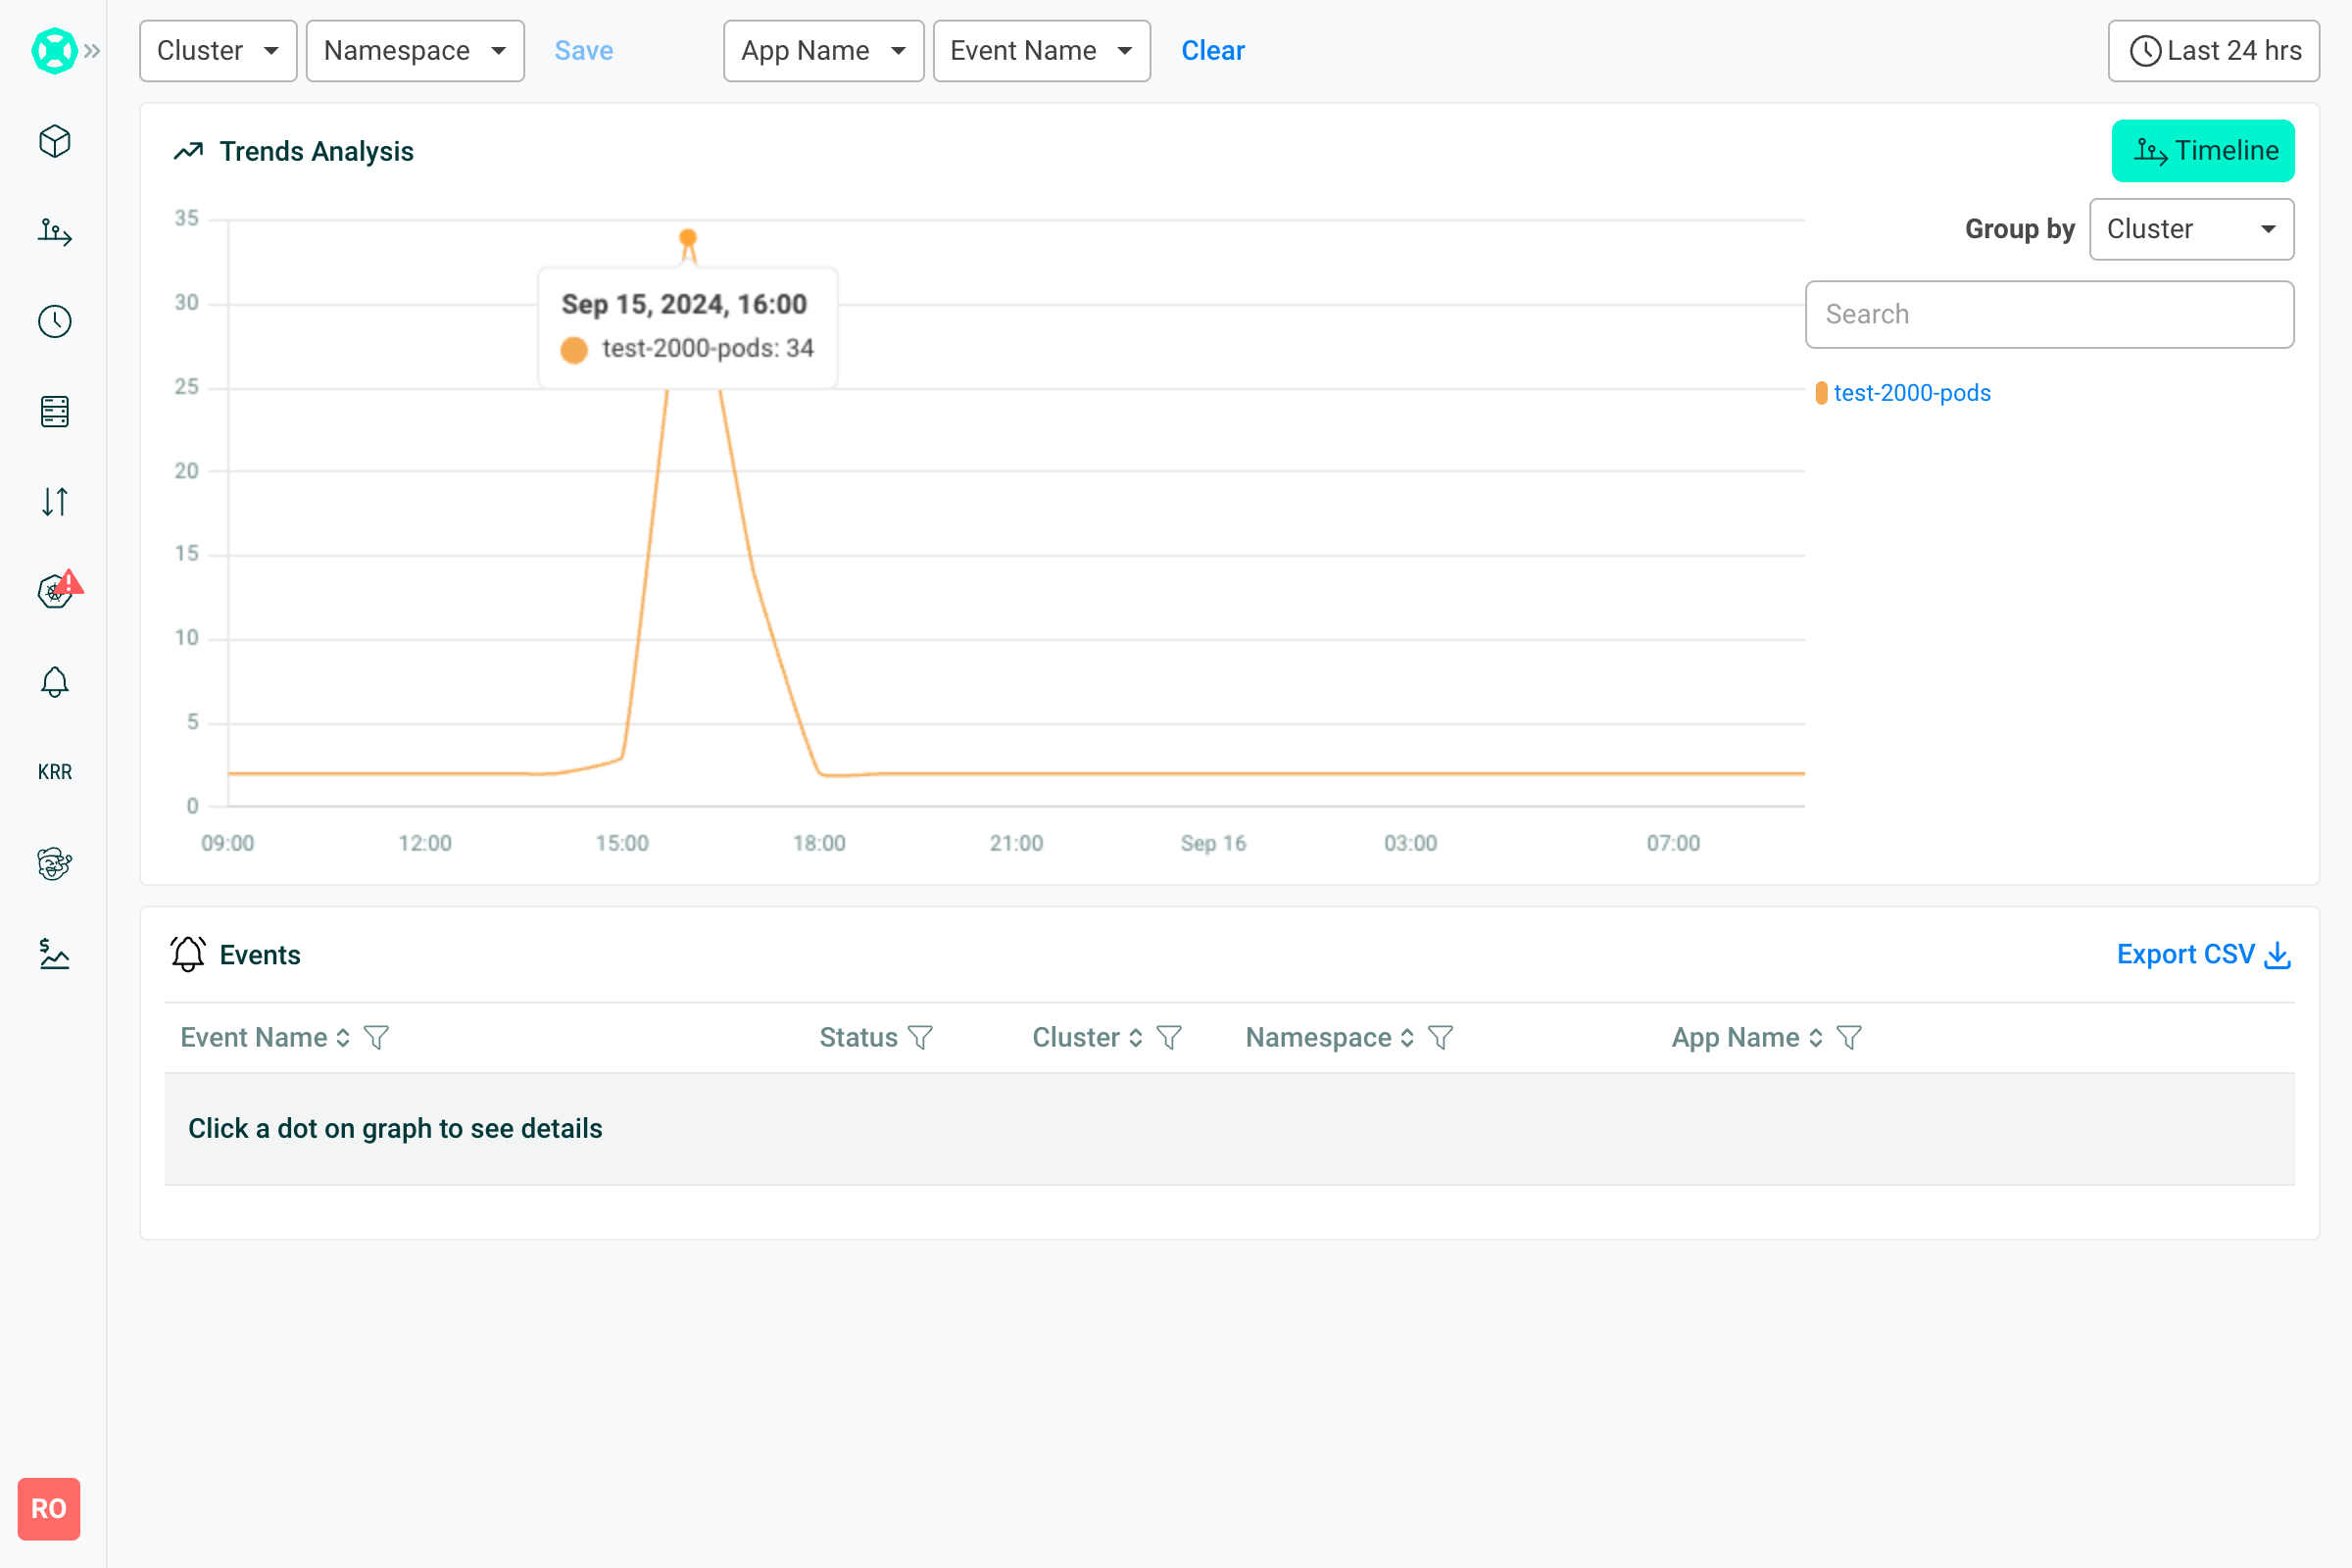
Task: Open the Group by Cluster dropdown
Action: point(2192,229)
